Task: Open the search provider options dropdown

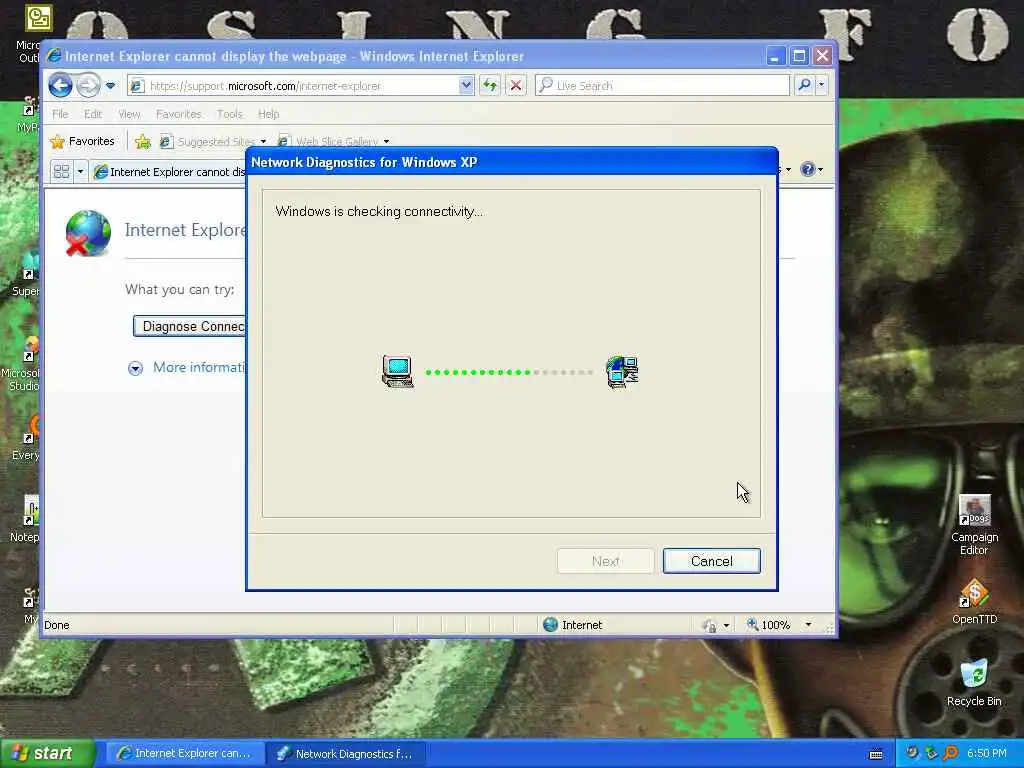Action: pos(822,86)
